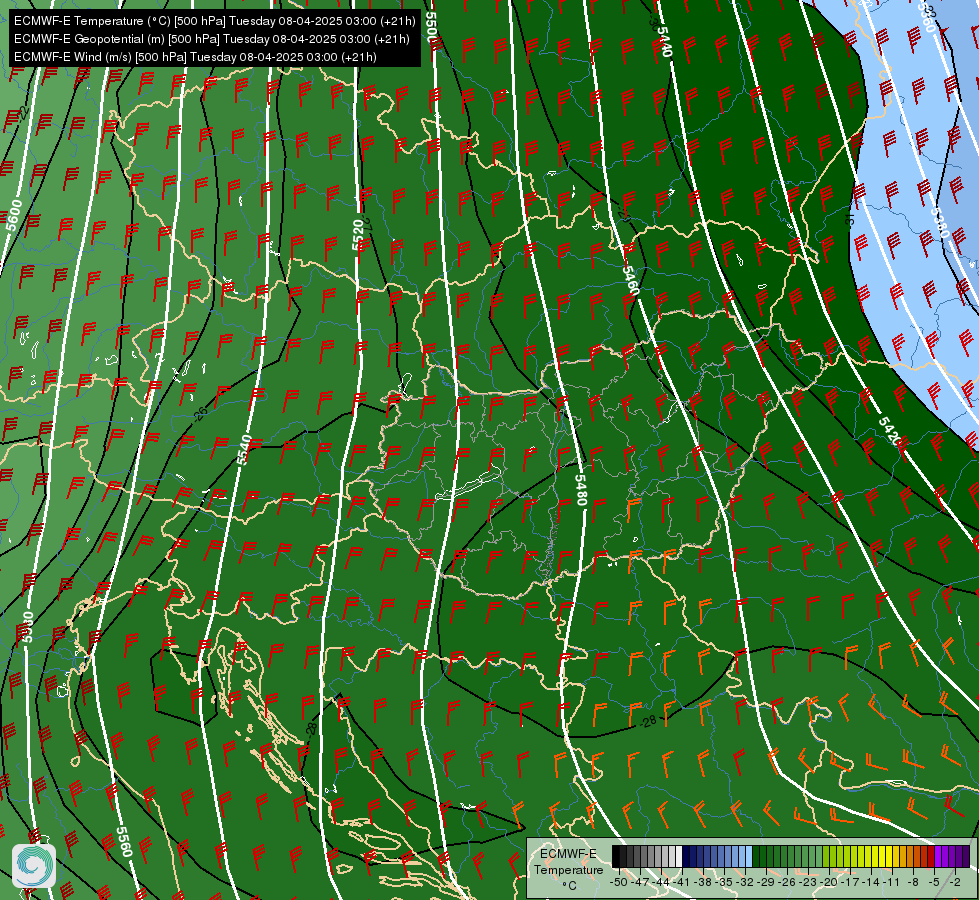The image size is (979, 900).
Task: Click the -32 tick label in the legend
Action: pos(745,883)
